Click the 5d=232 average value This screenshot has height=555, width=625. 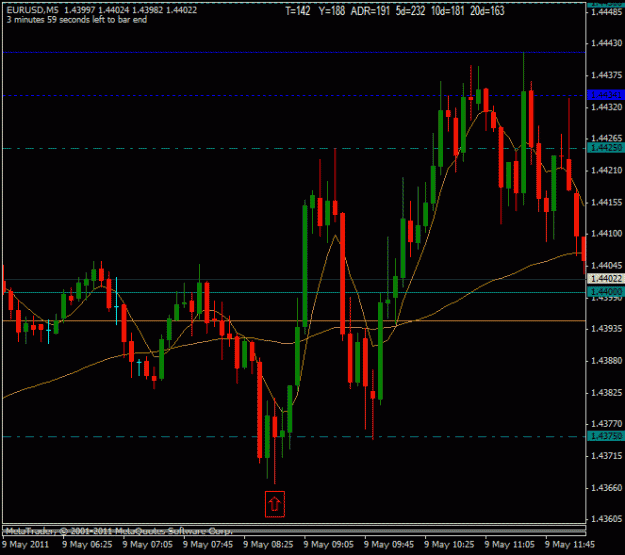[411, 11]
